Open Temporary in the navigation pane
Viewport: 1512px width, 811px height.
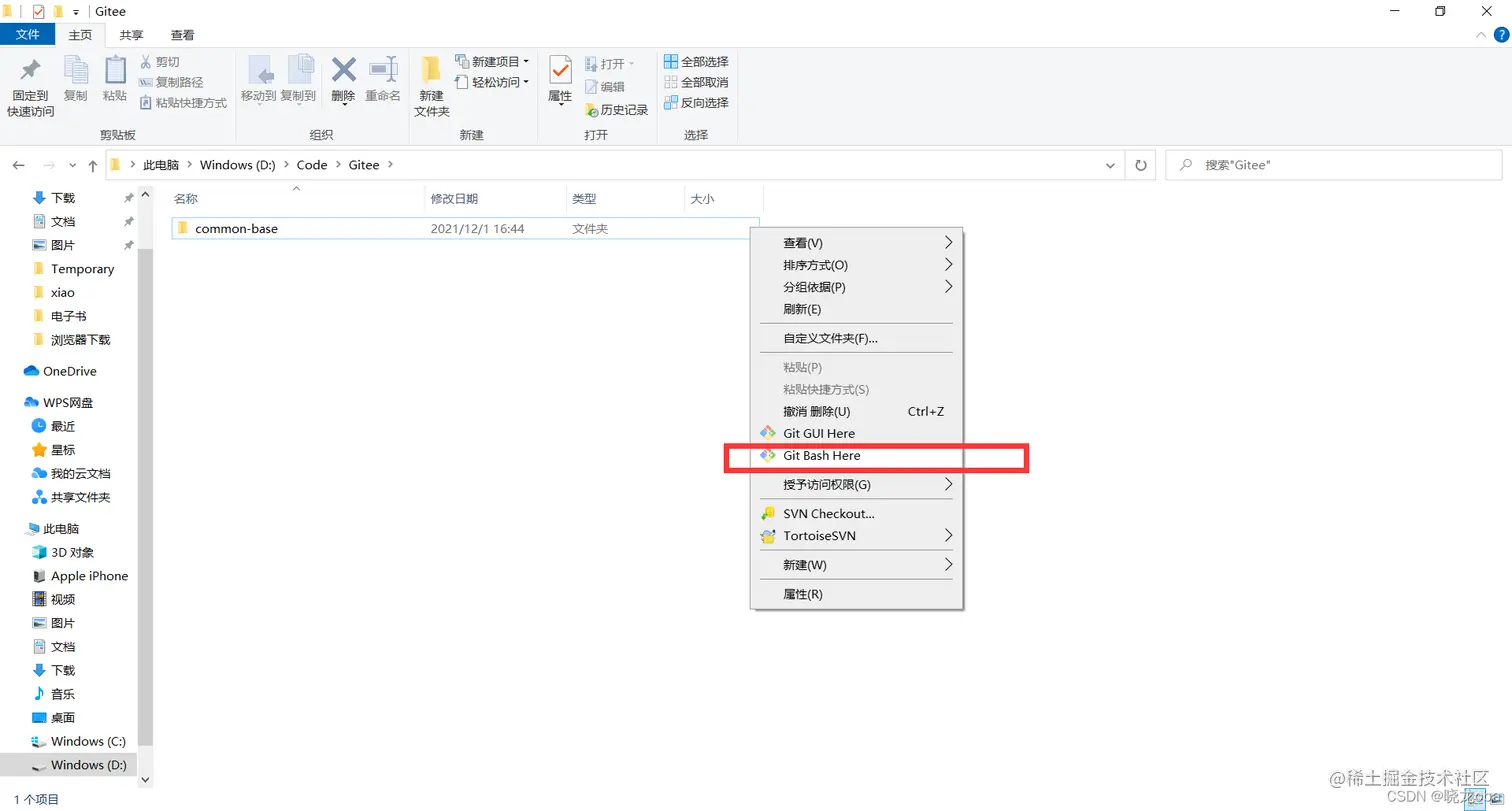(82, 269)
